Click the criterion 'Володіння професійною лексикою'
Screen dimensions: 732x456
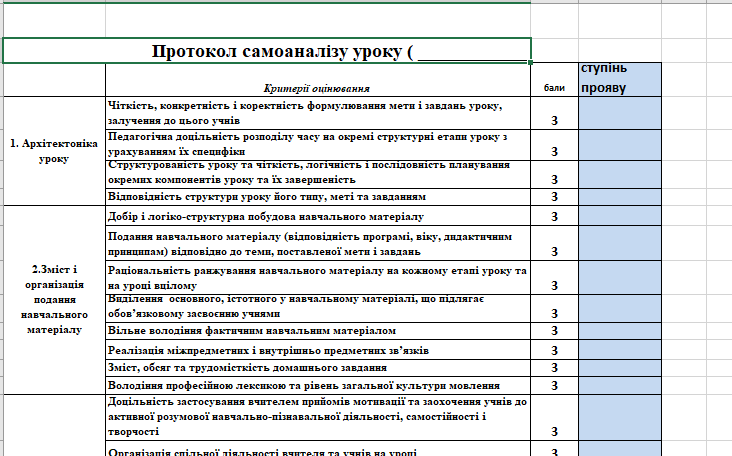tap(318, 386)
